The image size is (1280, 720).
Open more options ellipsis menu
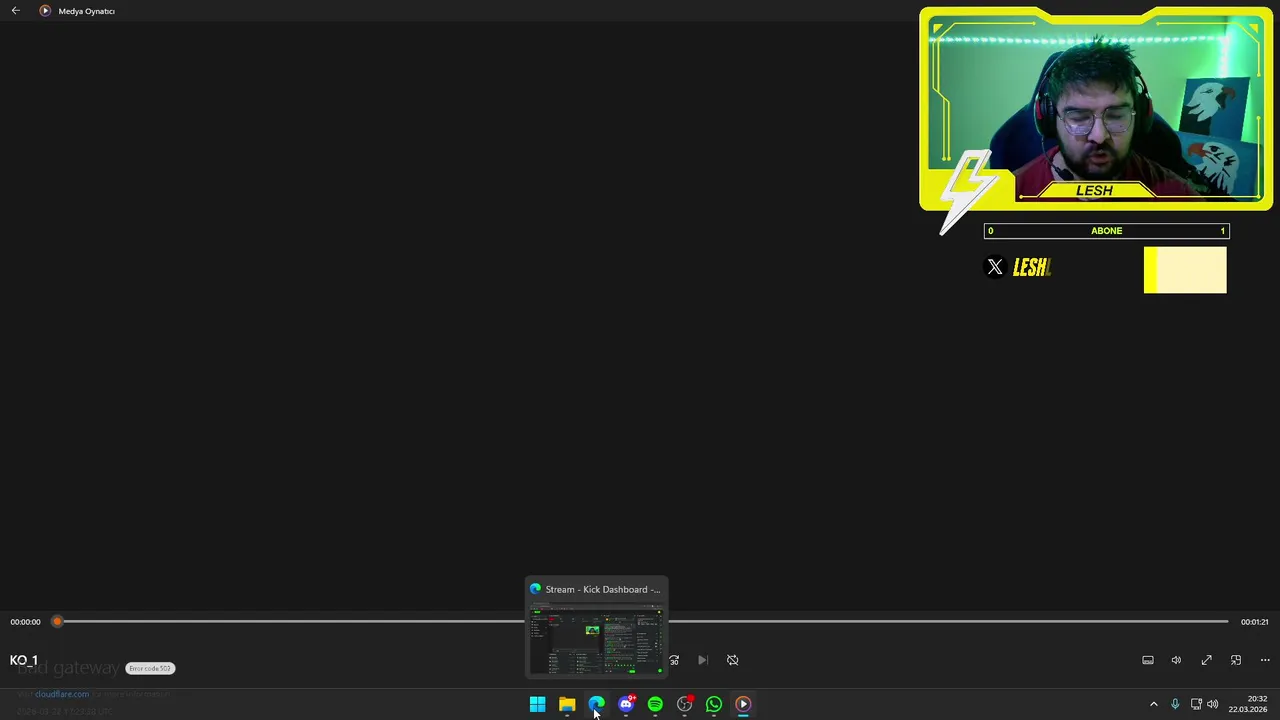pyautogui.click(x=1265, y=660)
